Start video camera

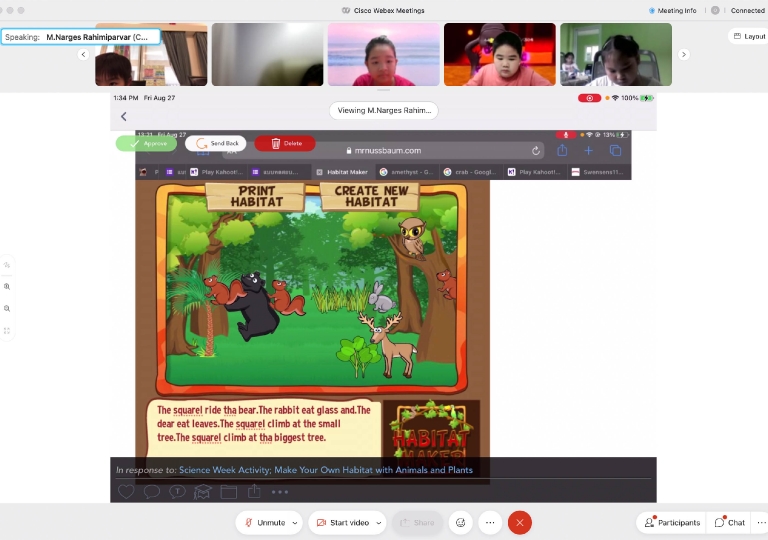click(343, 522)
